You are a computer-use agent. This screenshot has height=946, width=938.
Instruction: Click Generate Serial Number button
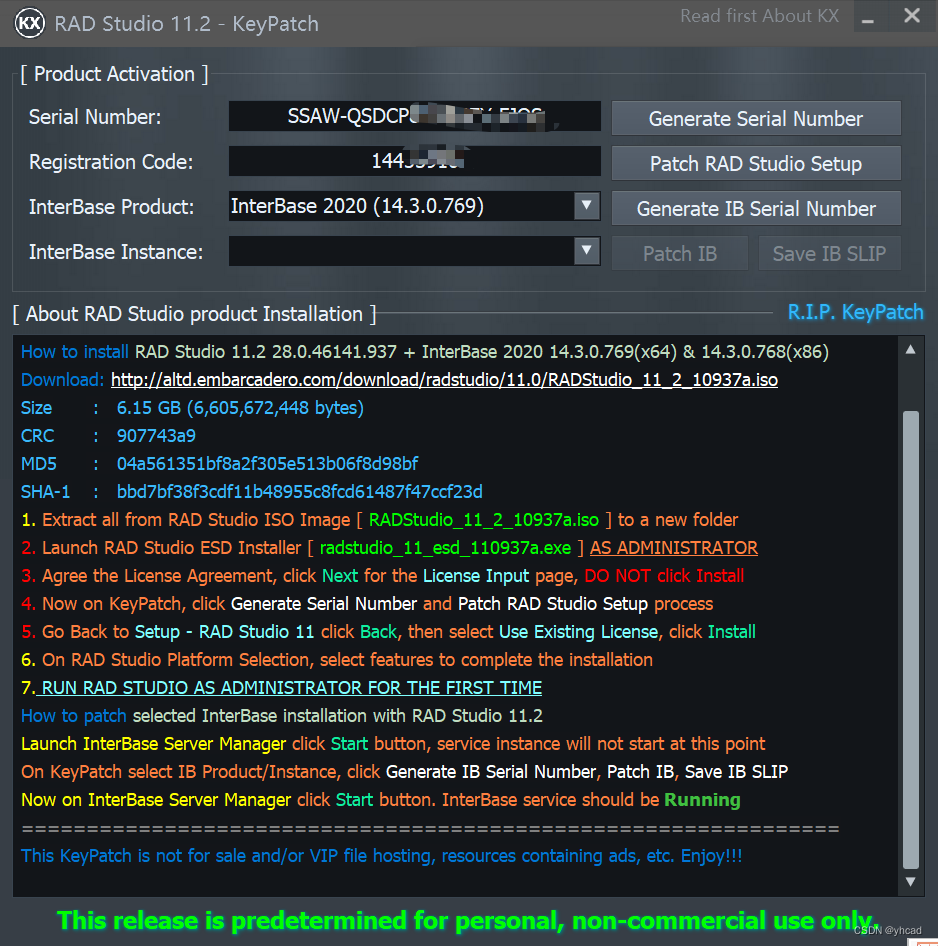coord(756,119)
